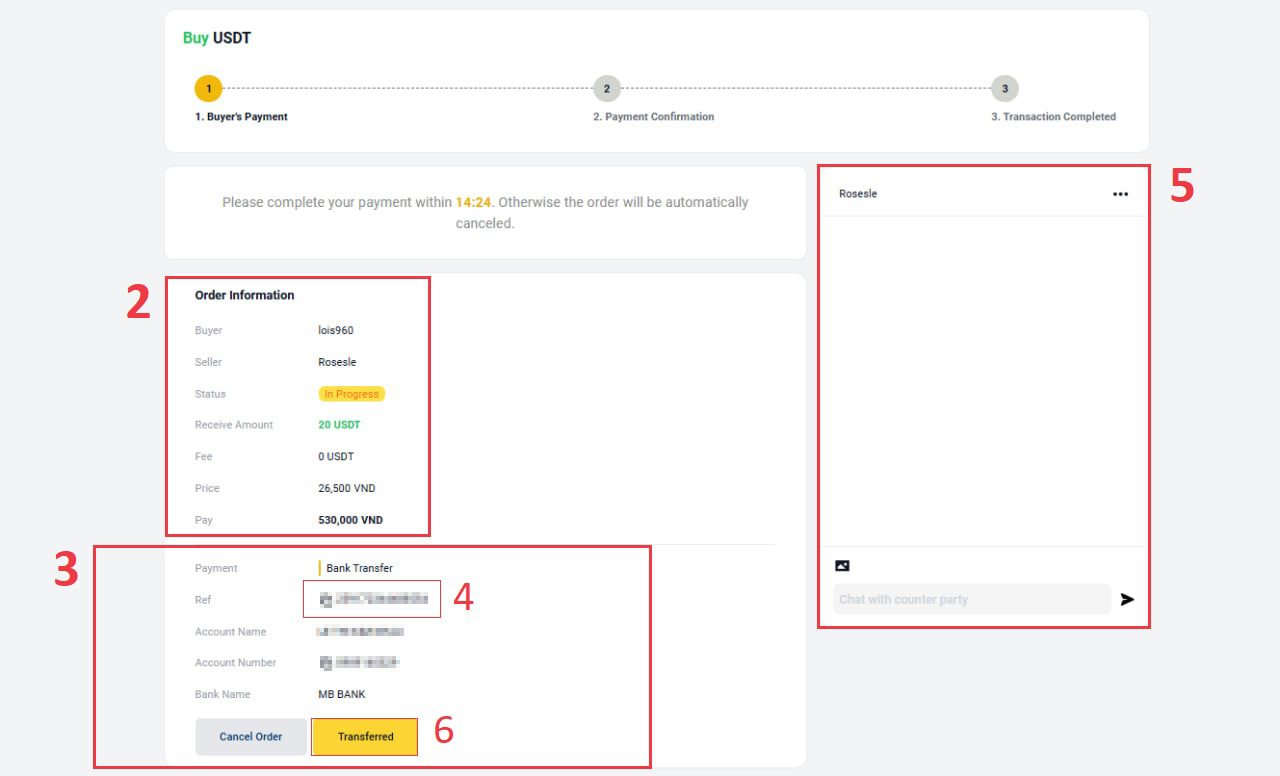Click the blurred Ref code value
Viewport: 1280px width, 776px height.
[x=373, y=599]
